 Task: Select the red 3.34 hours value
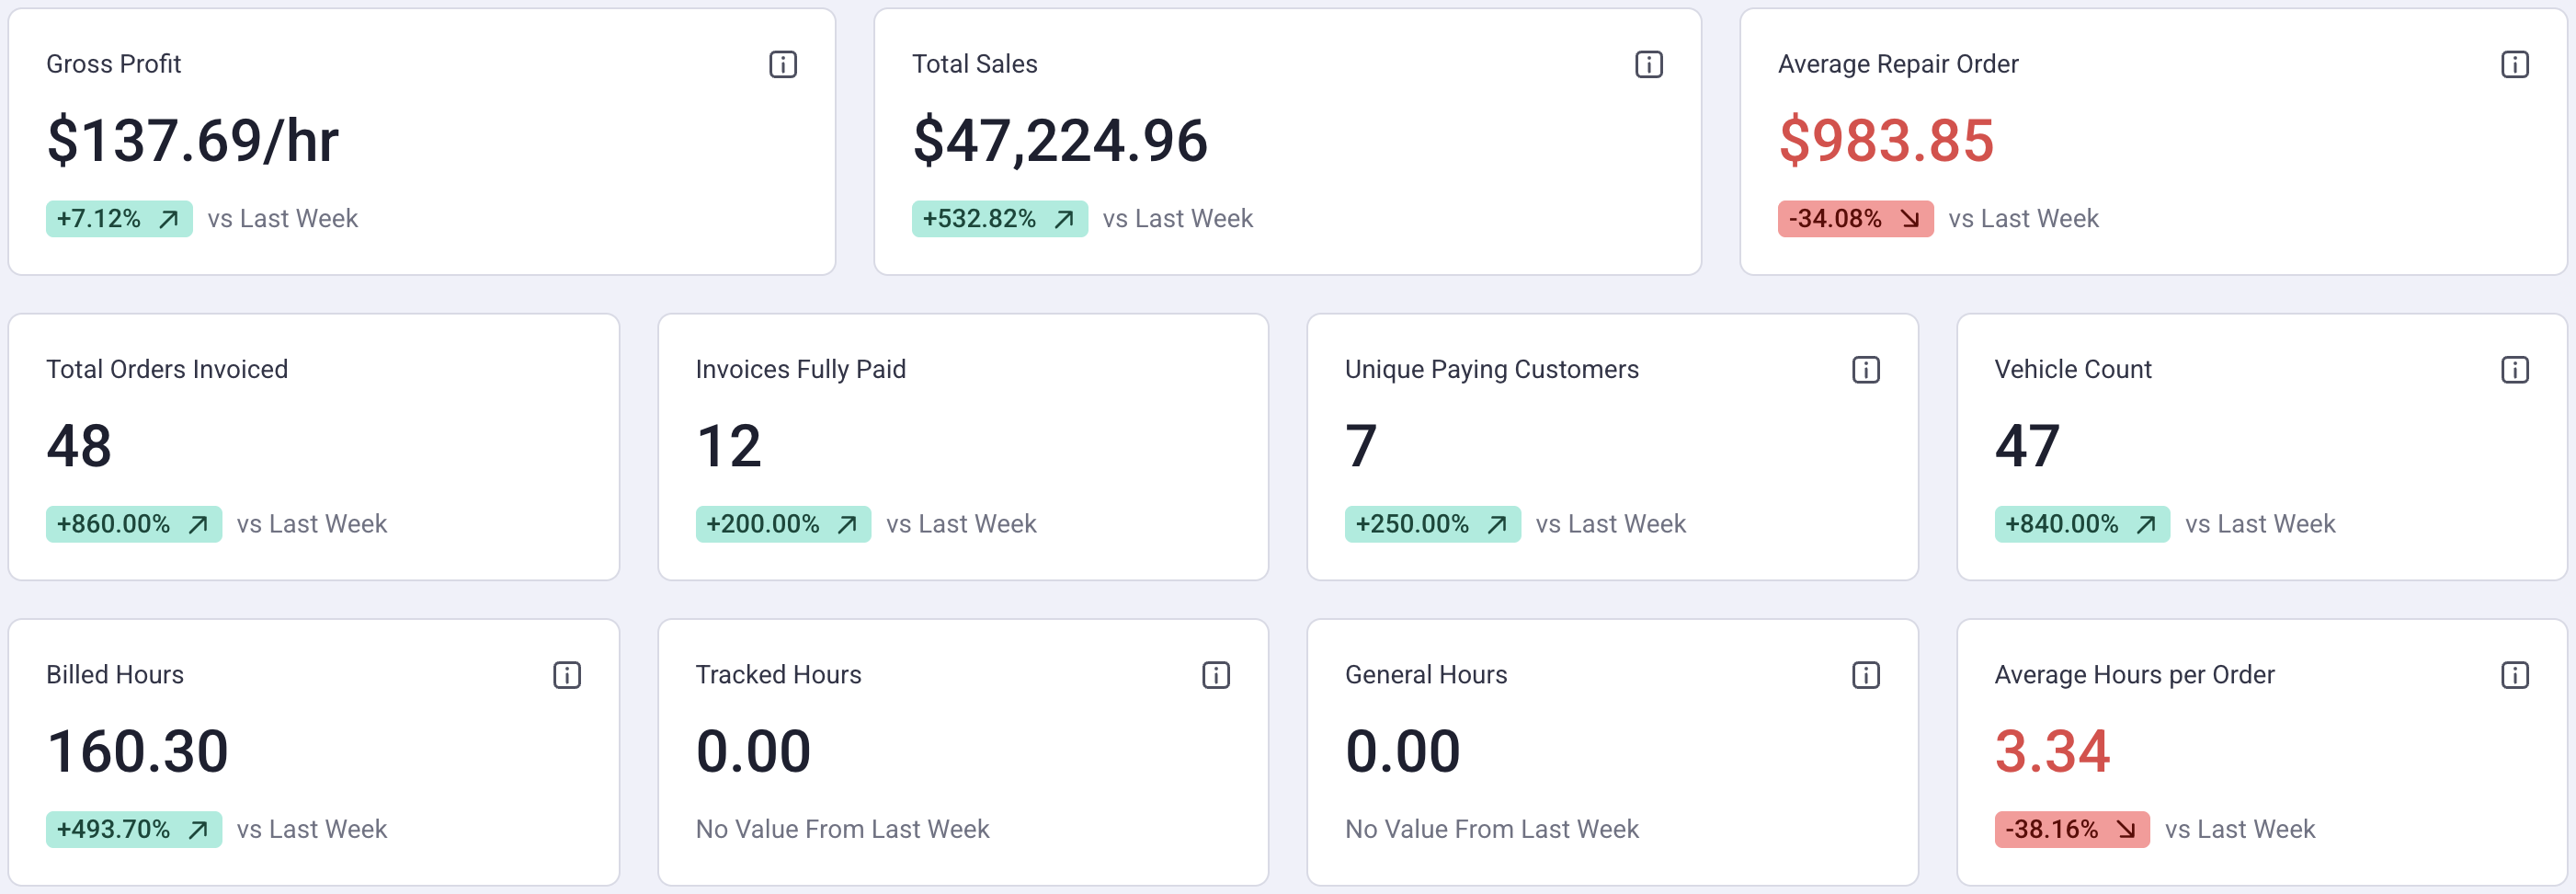2052,751
